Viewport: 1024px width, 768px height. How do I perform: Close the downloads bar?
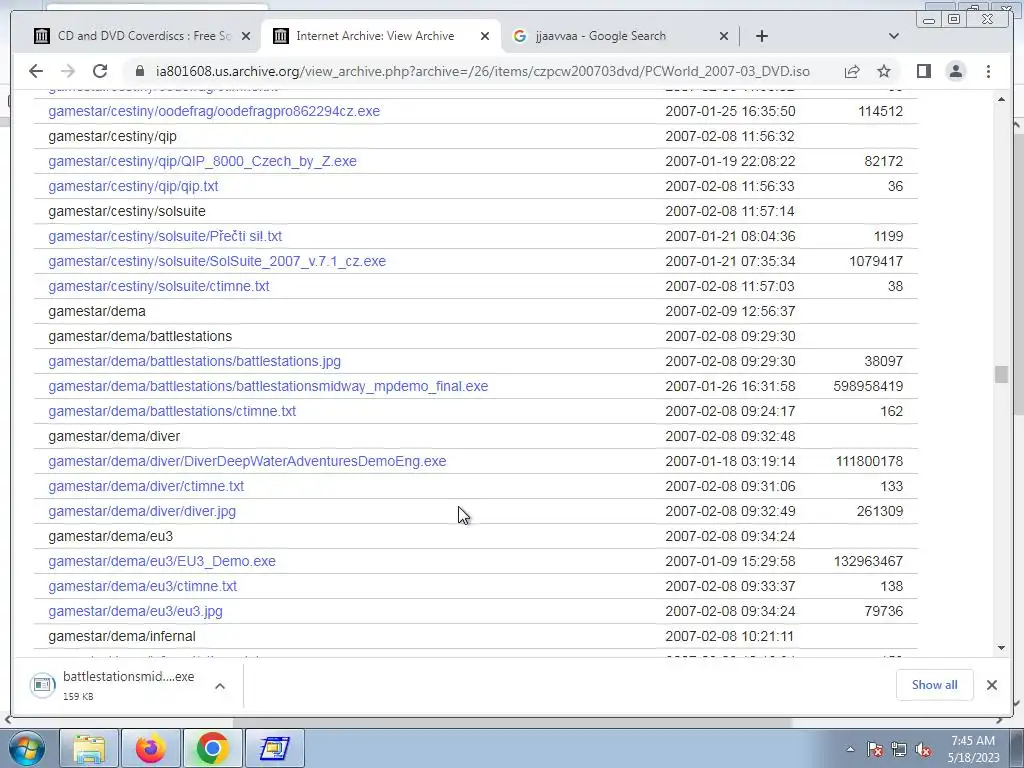click(991, 685)
